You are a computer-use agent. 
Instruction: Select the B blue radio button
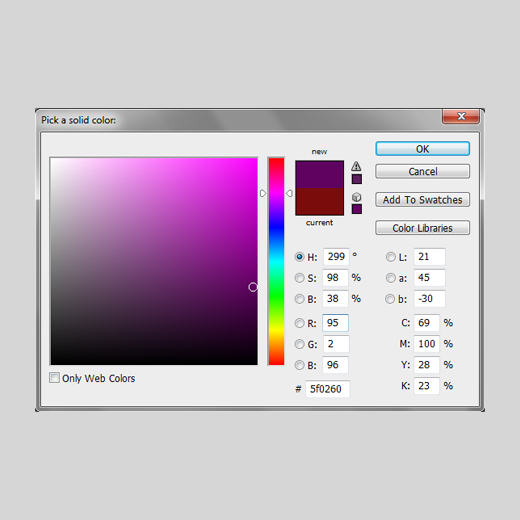tap(299, 365)
